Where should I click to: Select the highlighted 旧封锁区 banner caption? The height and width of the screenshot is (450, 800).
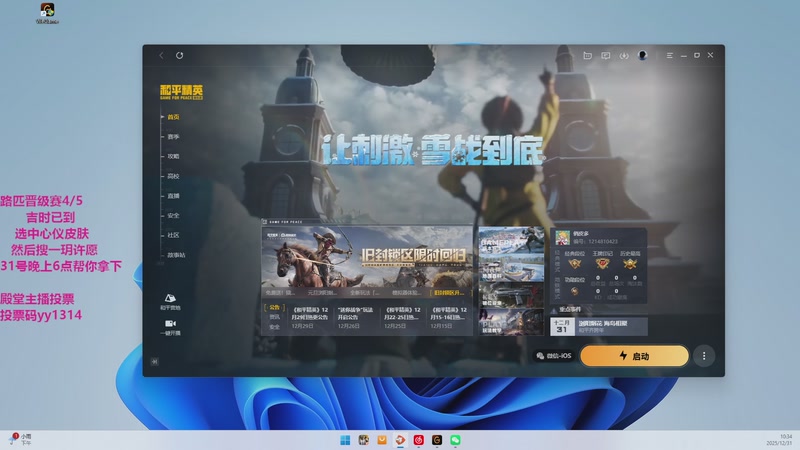pos(449,293)
